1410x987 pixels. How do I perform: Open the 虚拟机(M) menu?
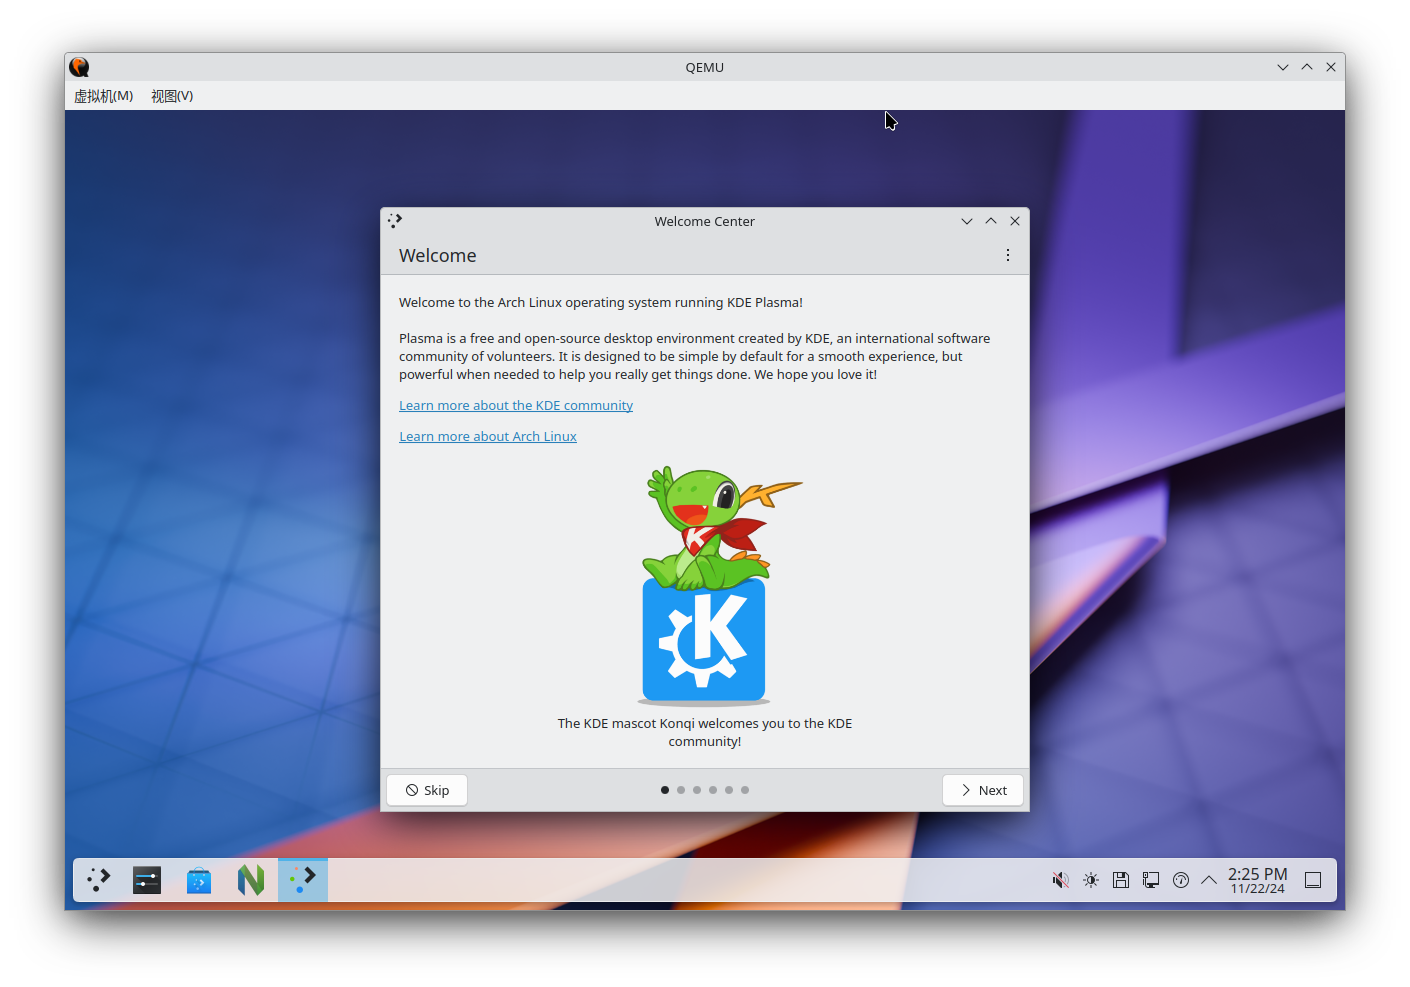point(103,95)
